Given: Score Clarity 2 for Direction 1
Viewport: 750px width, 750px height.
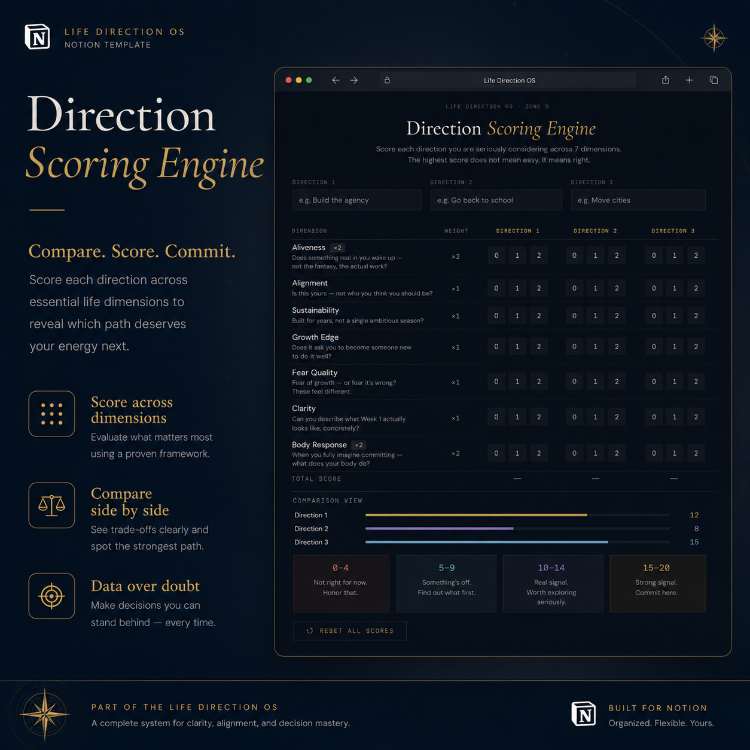Looking at the screenshot, I should [x=539, y=417].
